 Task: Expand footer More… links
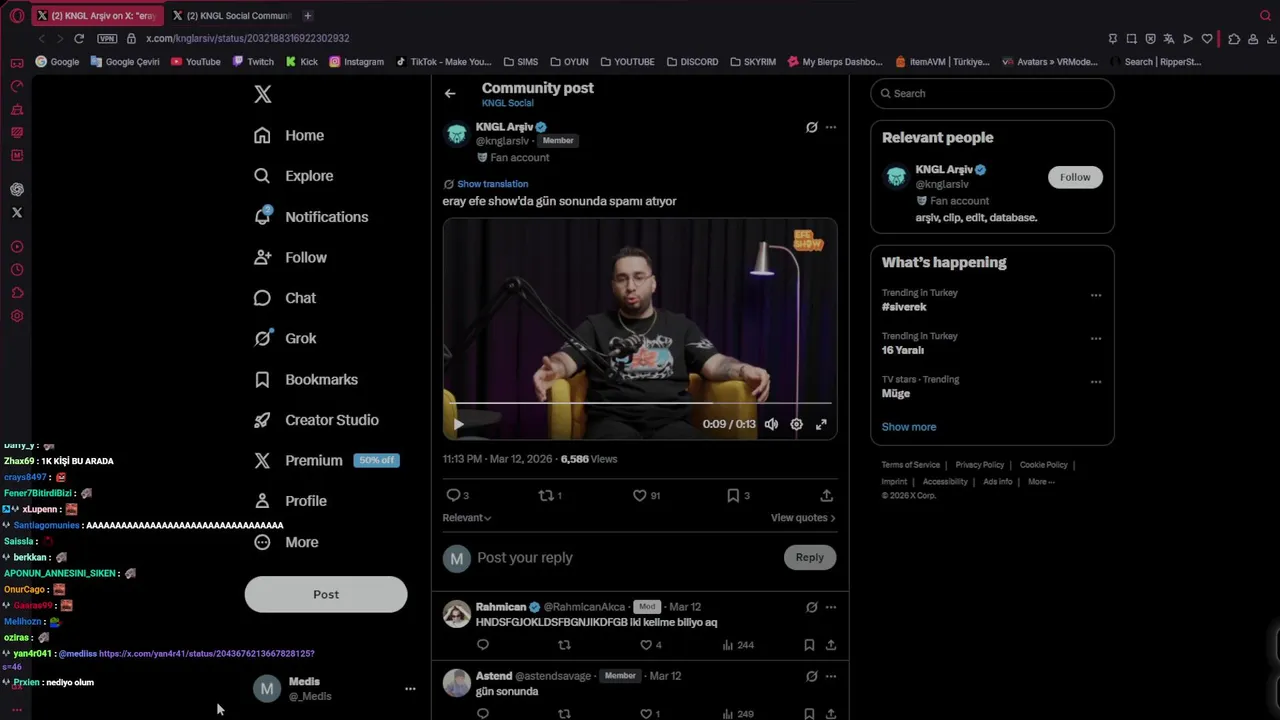pos(1041,482)
